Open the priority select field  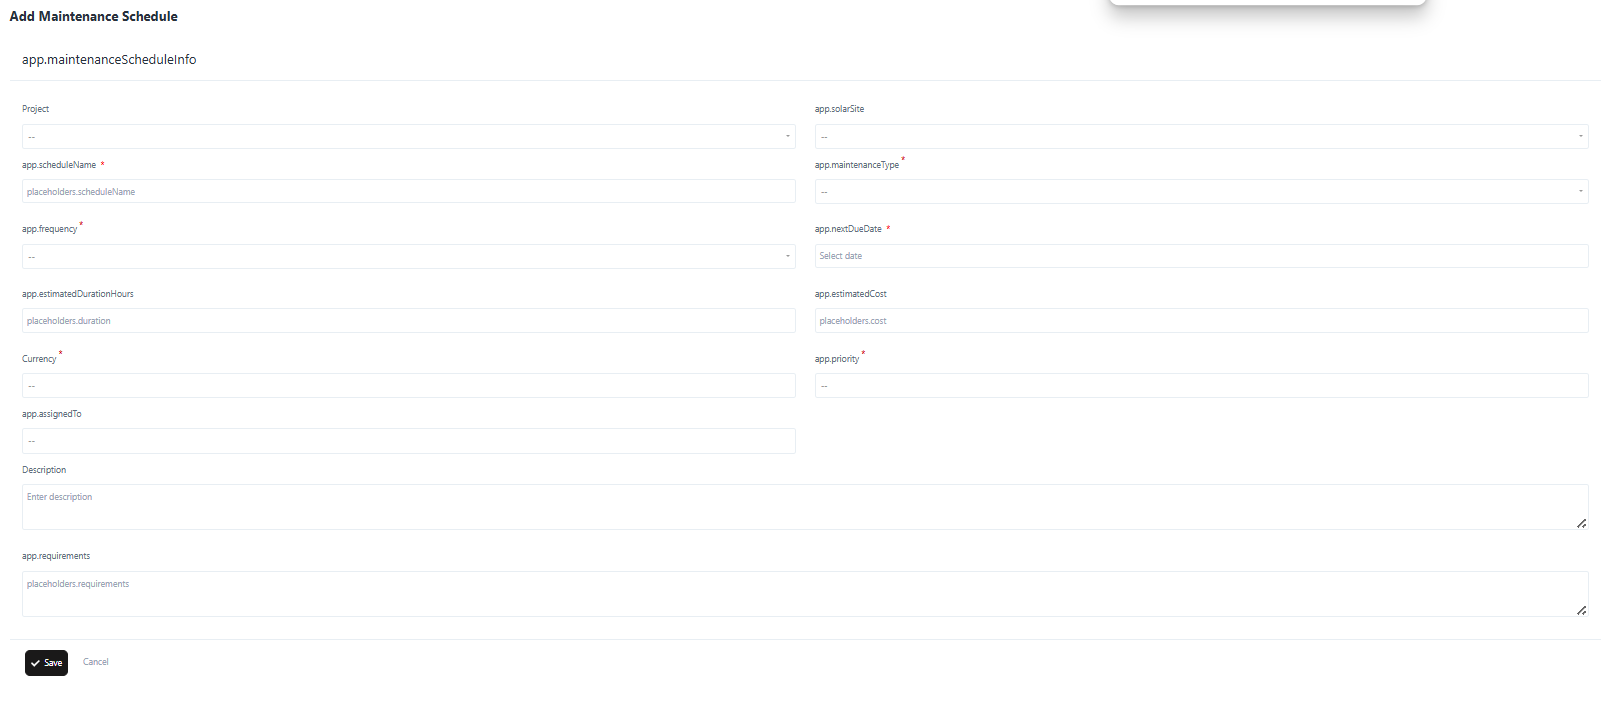coord(1201,386)
